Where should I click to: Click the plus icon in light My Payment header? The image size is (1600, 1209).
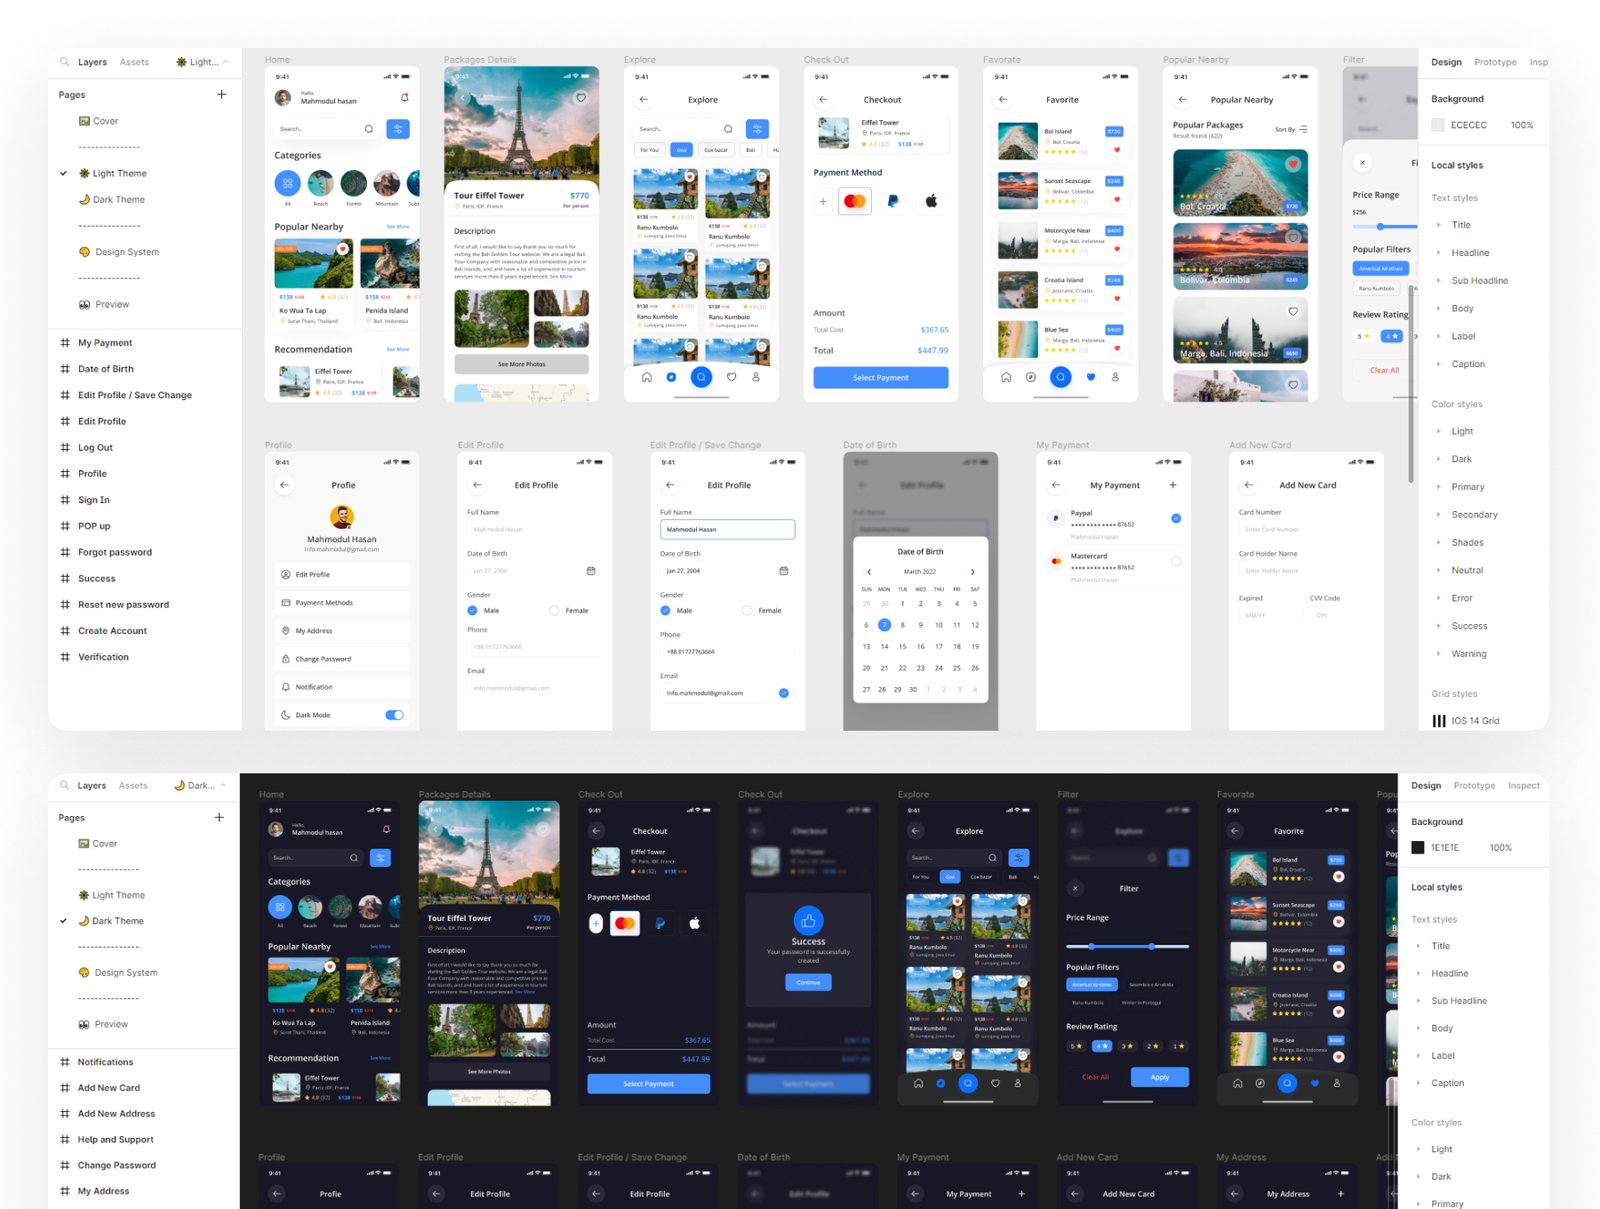pos(1173,485)
